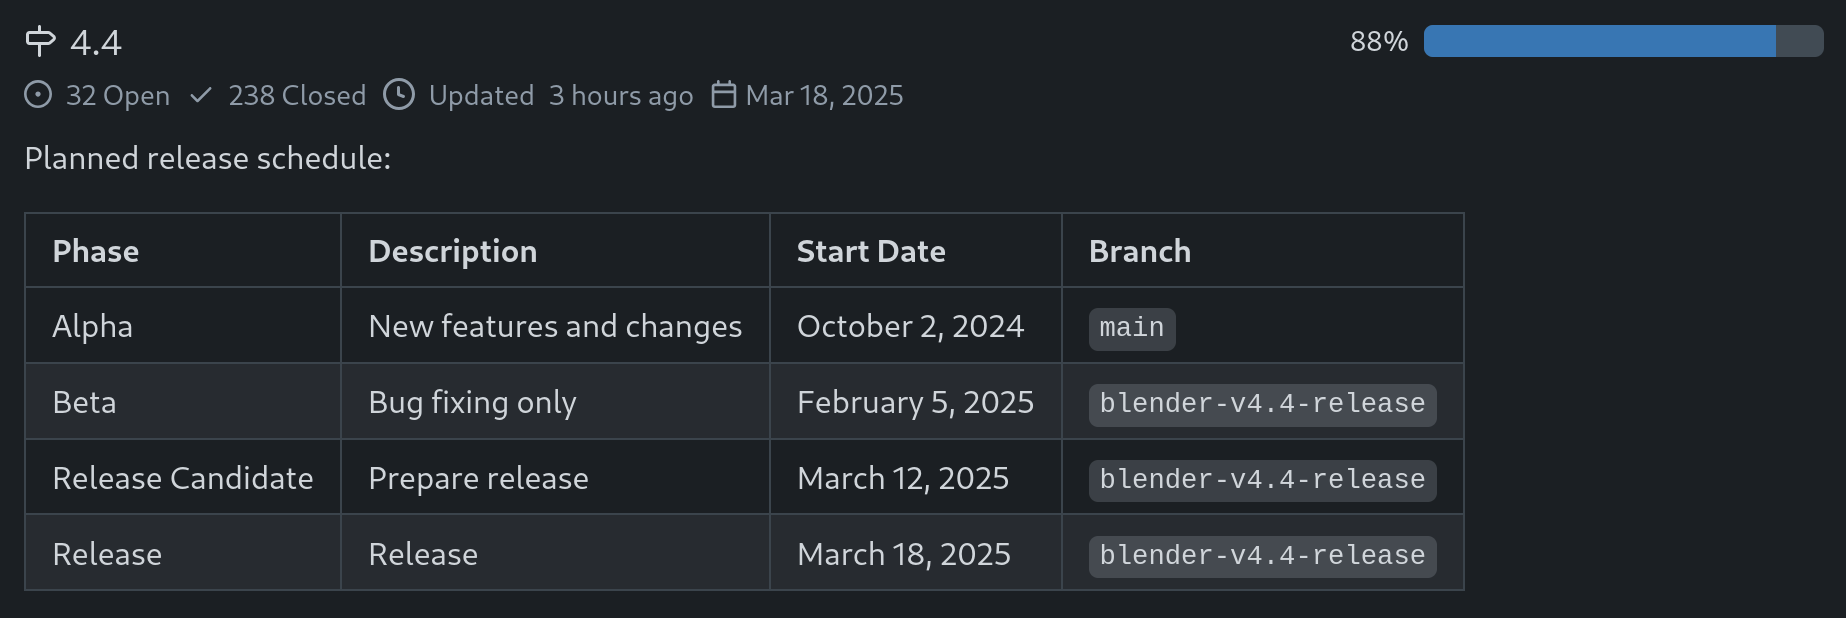
Task: Click the clock icon next to Updated
Action: (399, 95)
